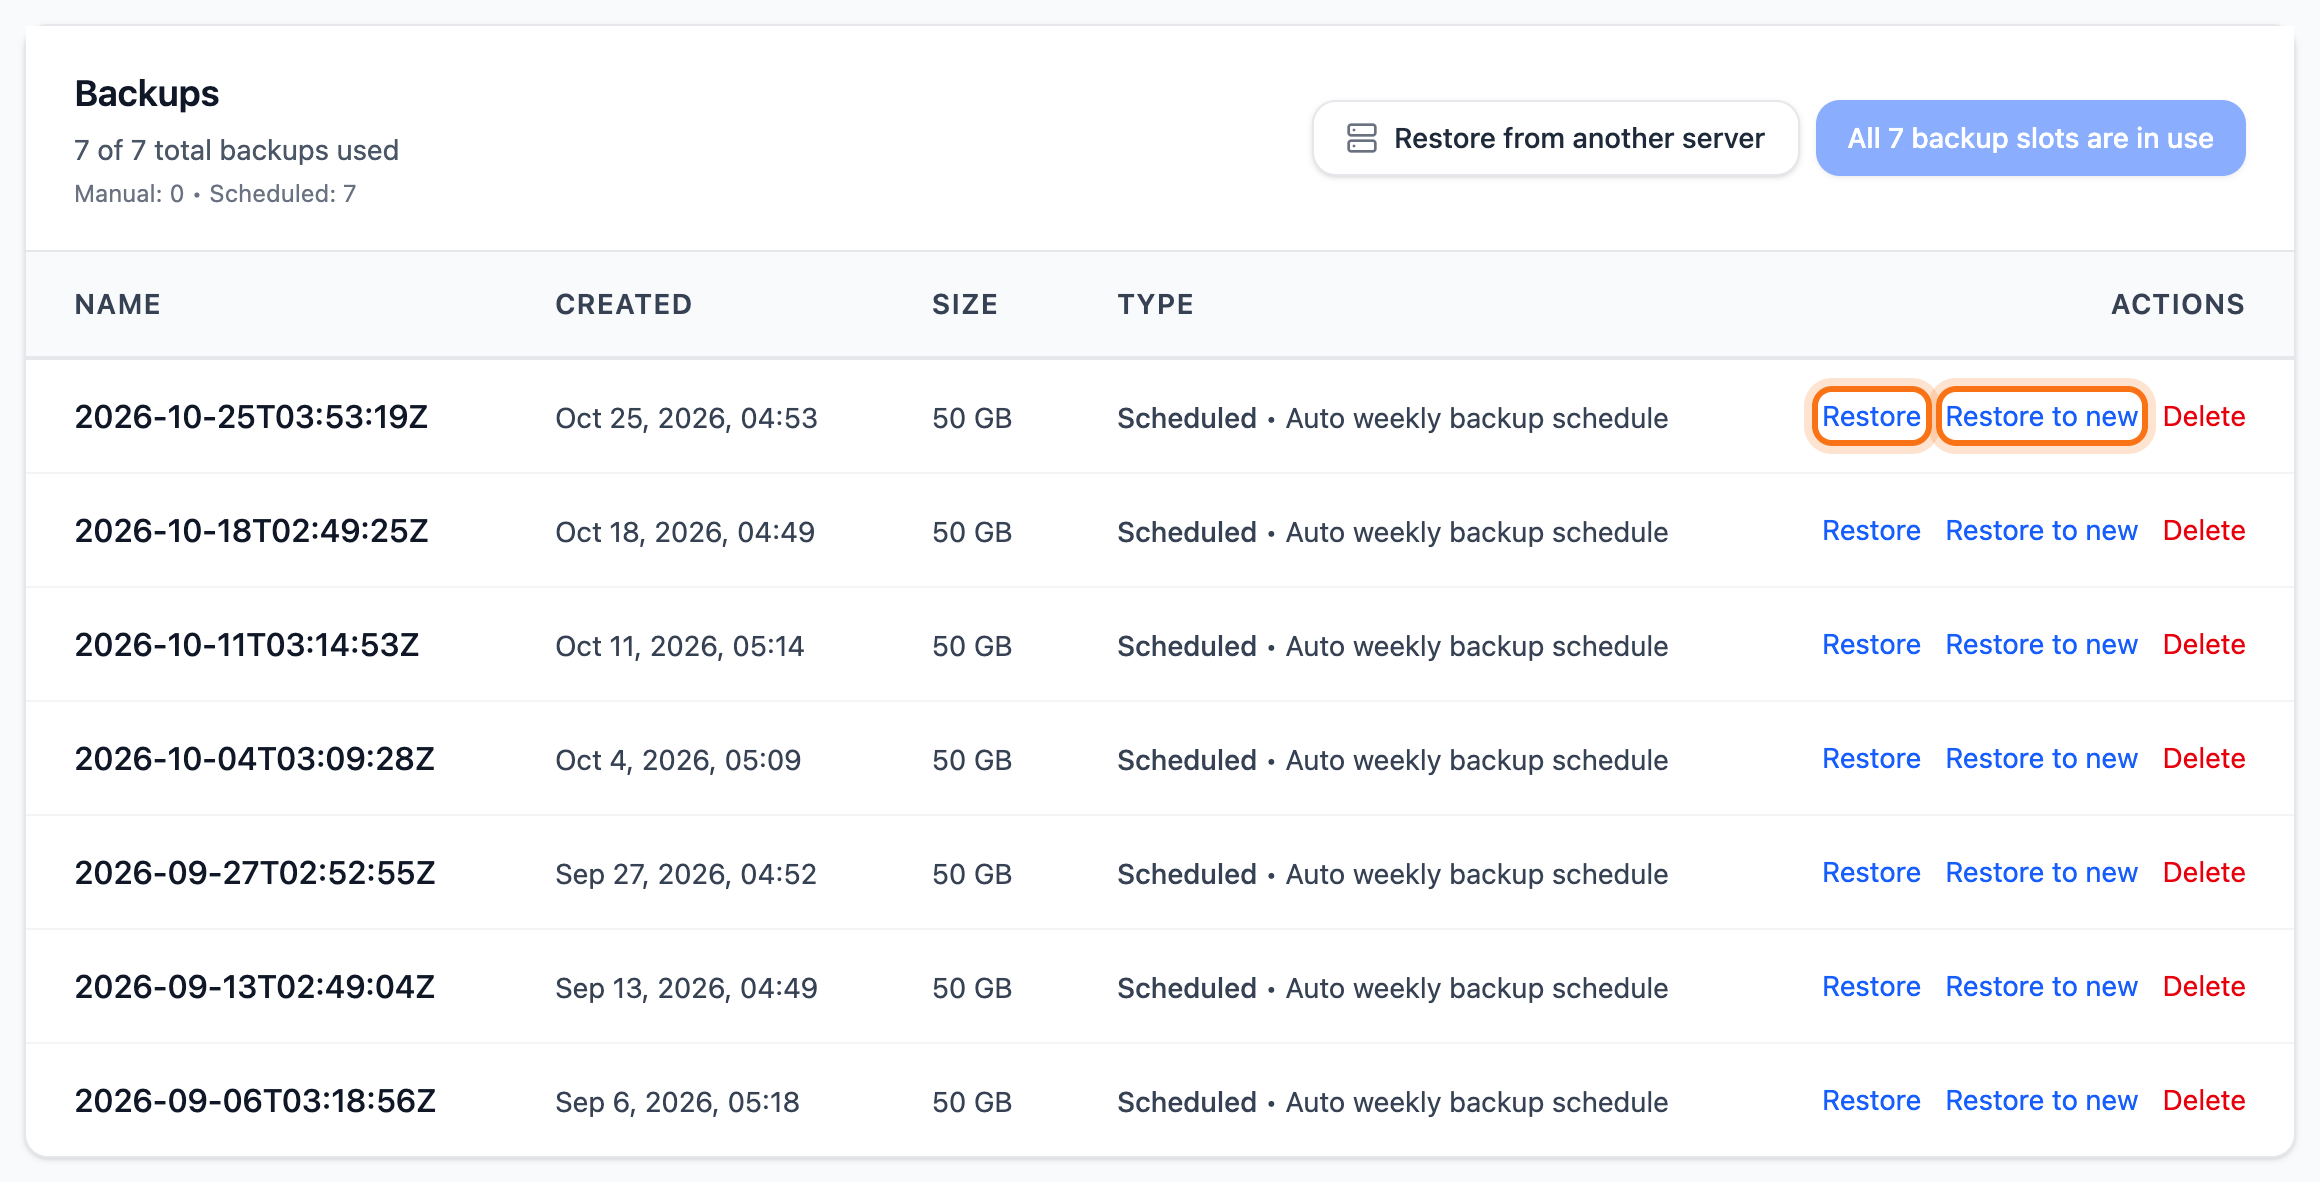Click the Backups heading
Screen dimensions: 2320x1182
pyautogui.click(x=147, y=94)
